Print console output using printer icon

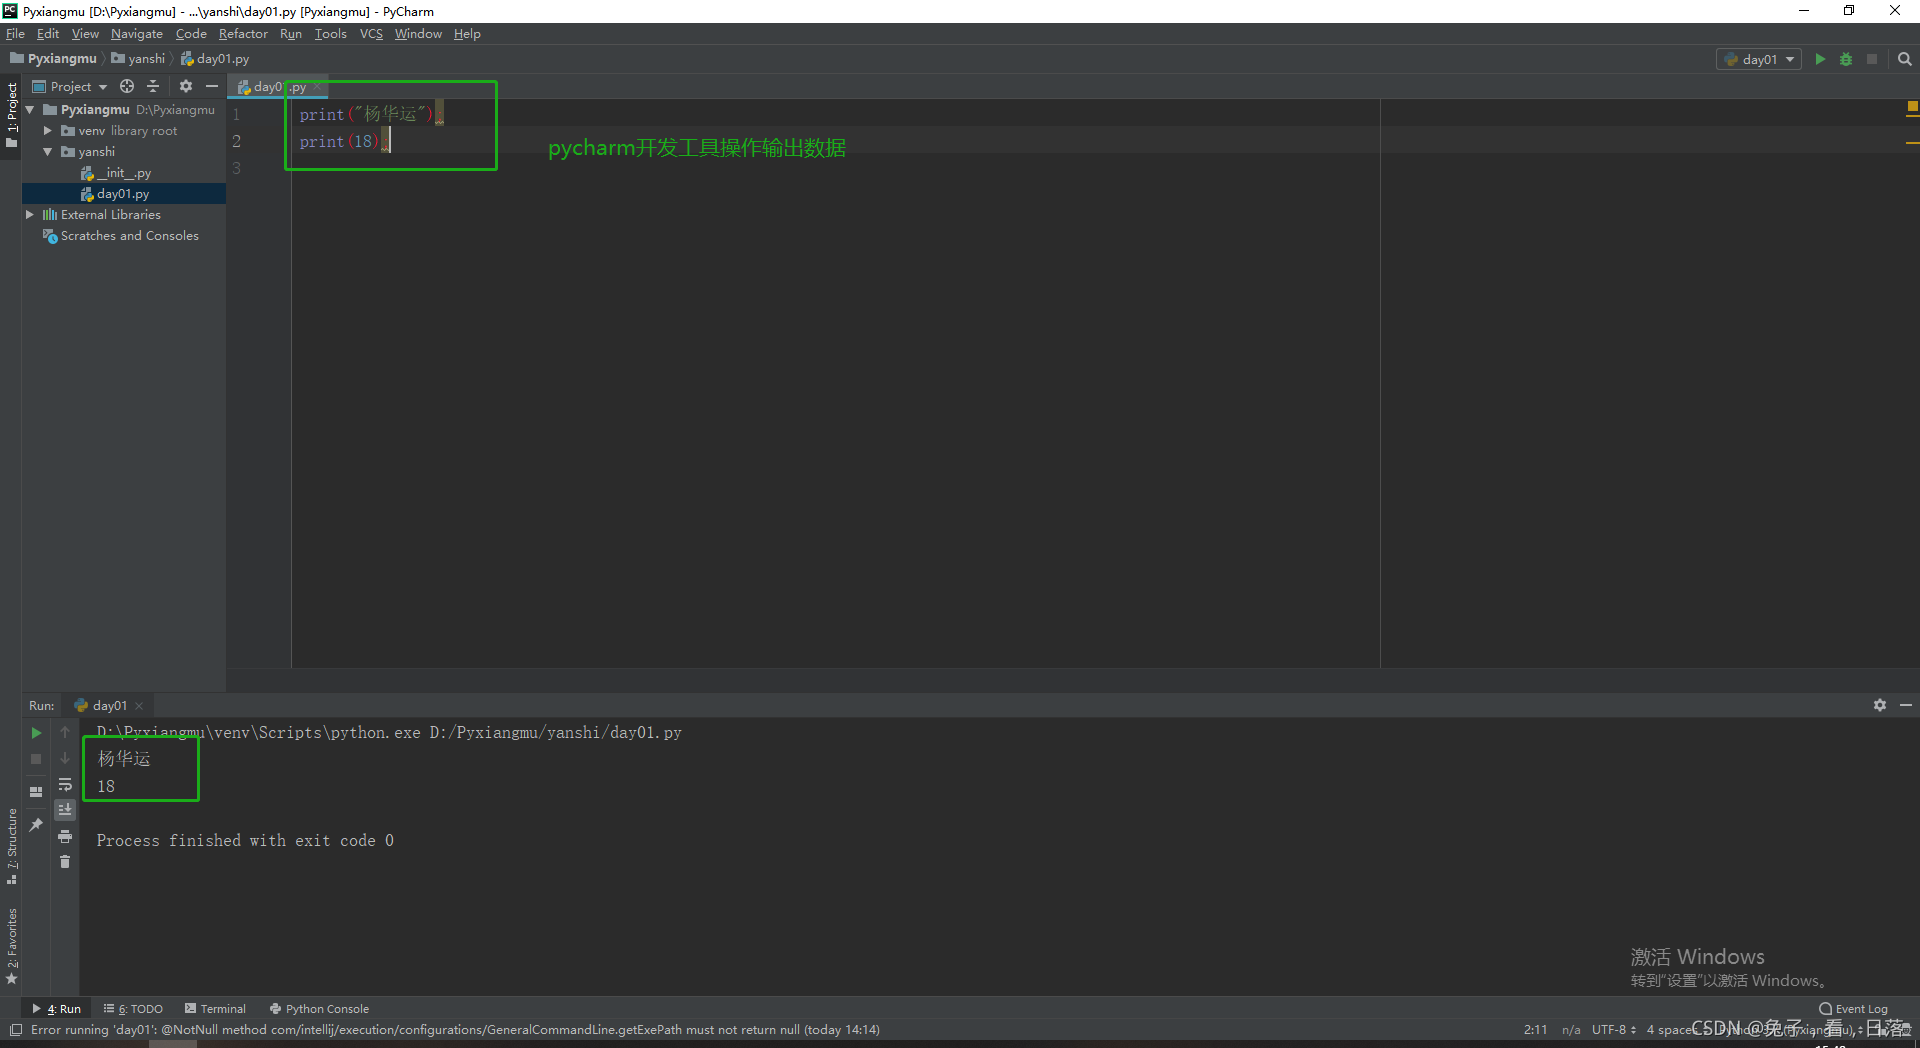(x=65, y=837)
